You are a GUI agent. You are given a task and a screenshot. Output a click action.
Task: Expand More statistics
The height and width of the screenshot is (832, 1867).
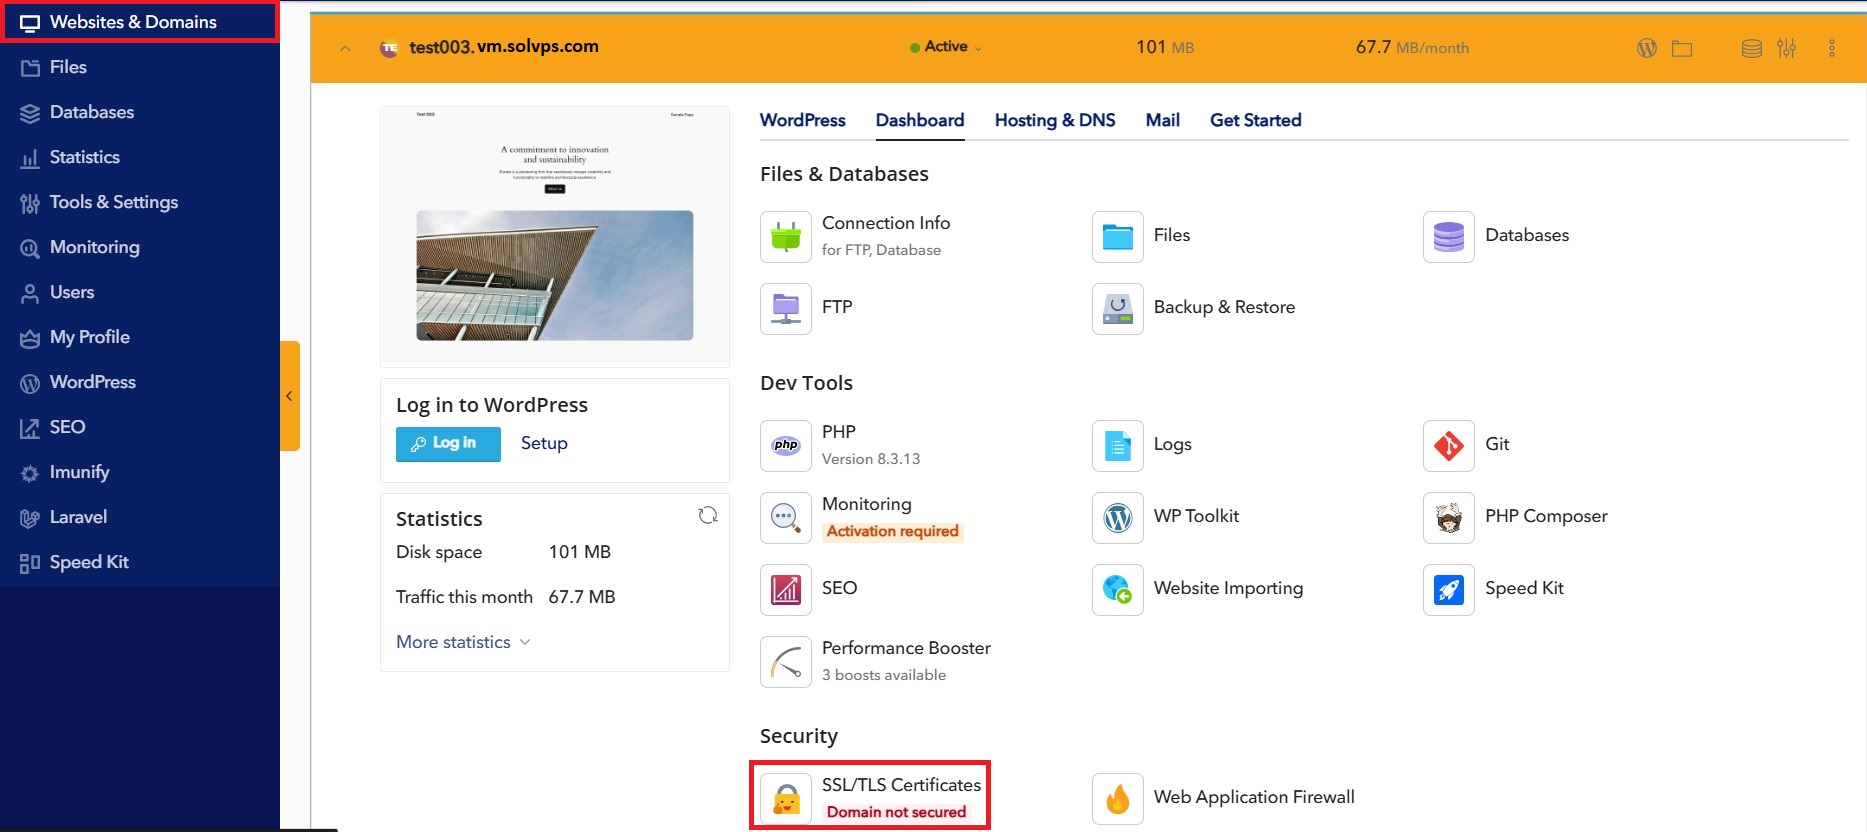[463, 642]
